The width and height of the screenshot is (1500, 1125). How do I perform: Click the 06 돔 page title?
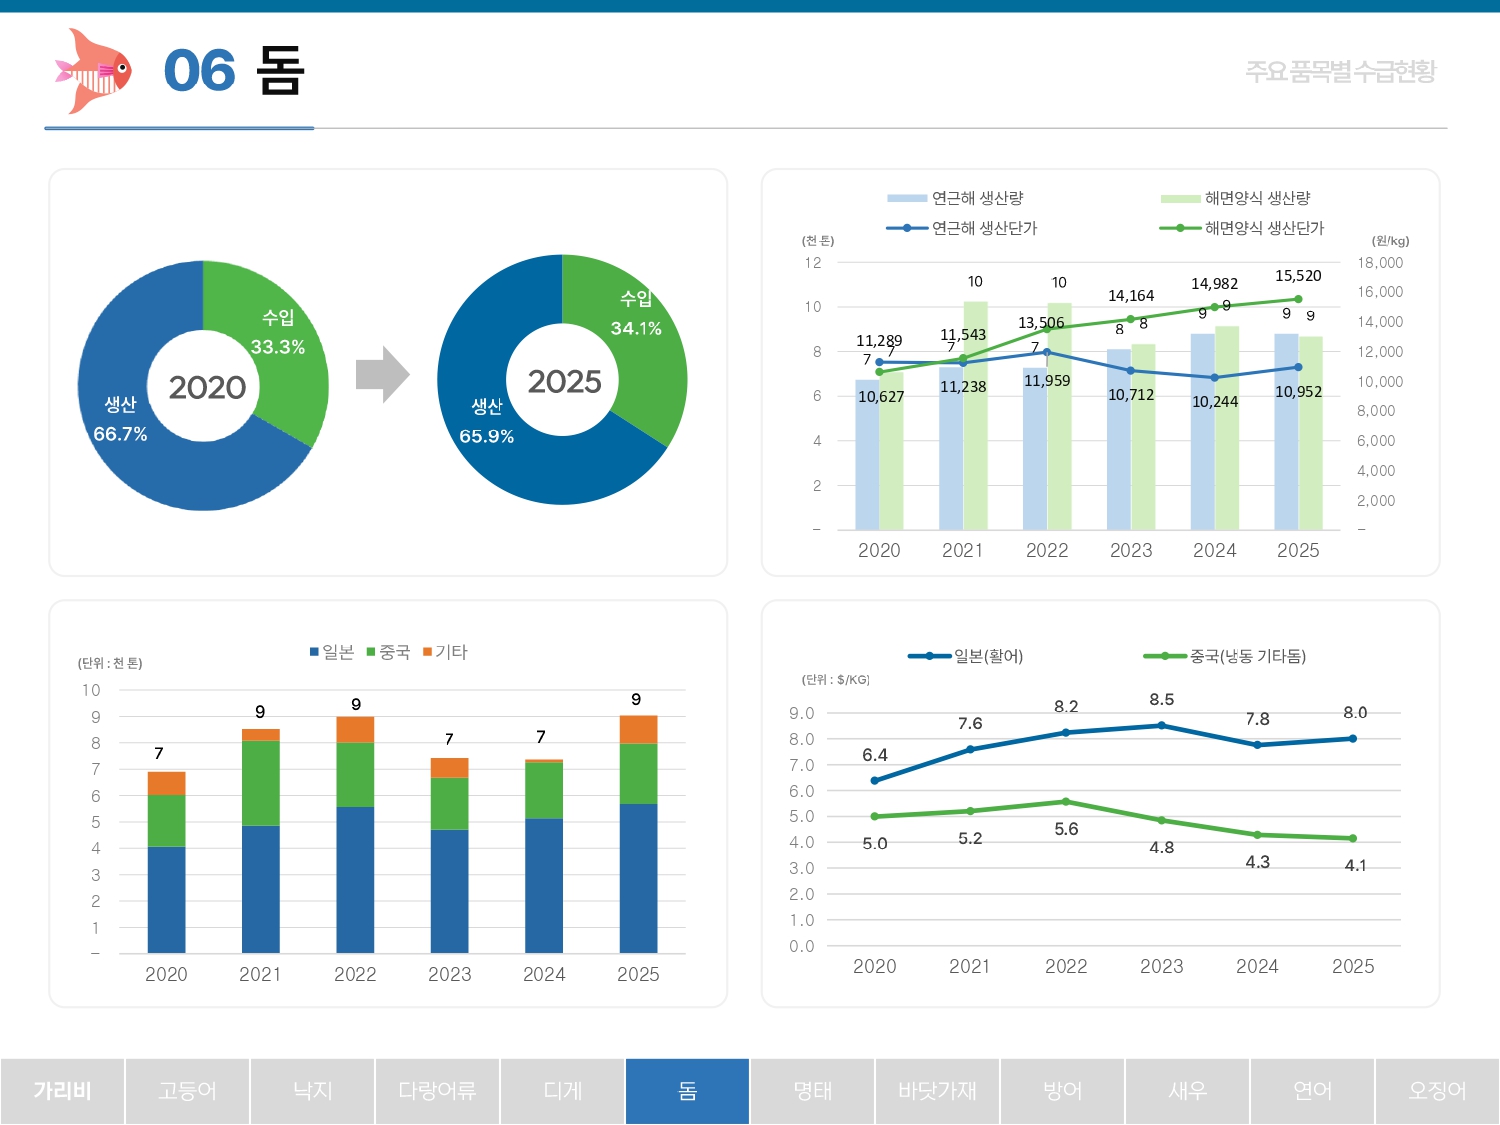[x=234, y=71]
